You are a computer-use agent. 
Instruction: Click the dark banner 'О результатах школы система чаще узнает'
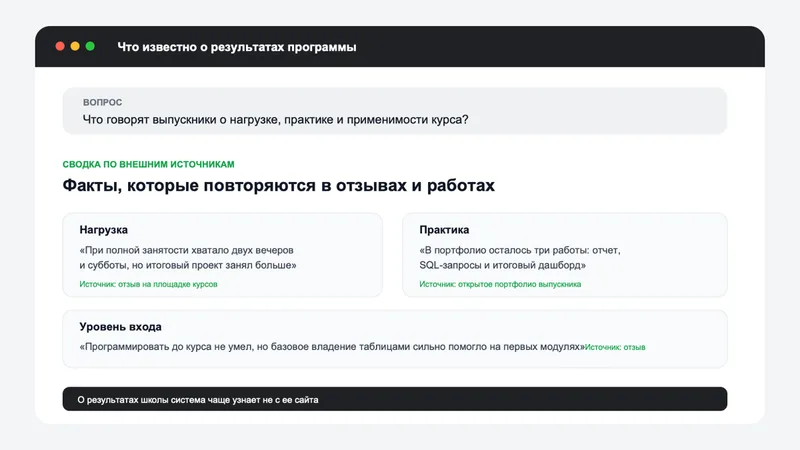pyautogui.click(x=394, y=399)
